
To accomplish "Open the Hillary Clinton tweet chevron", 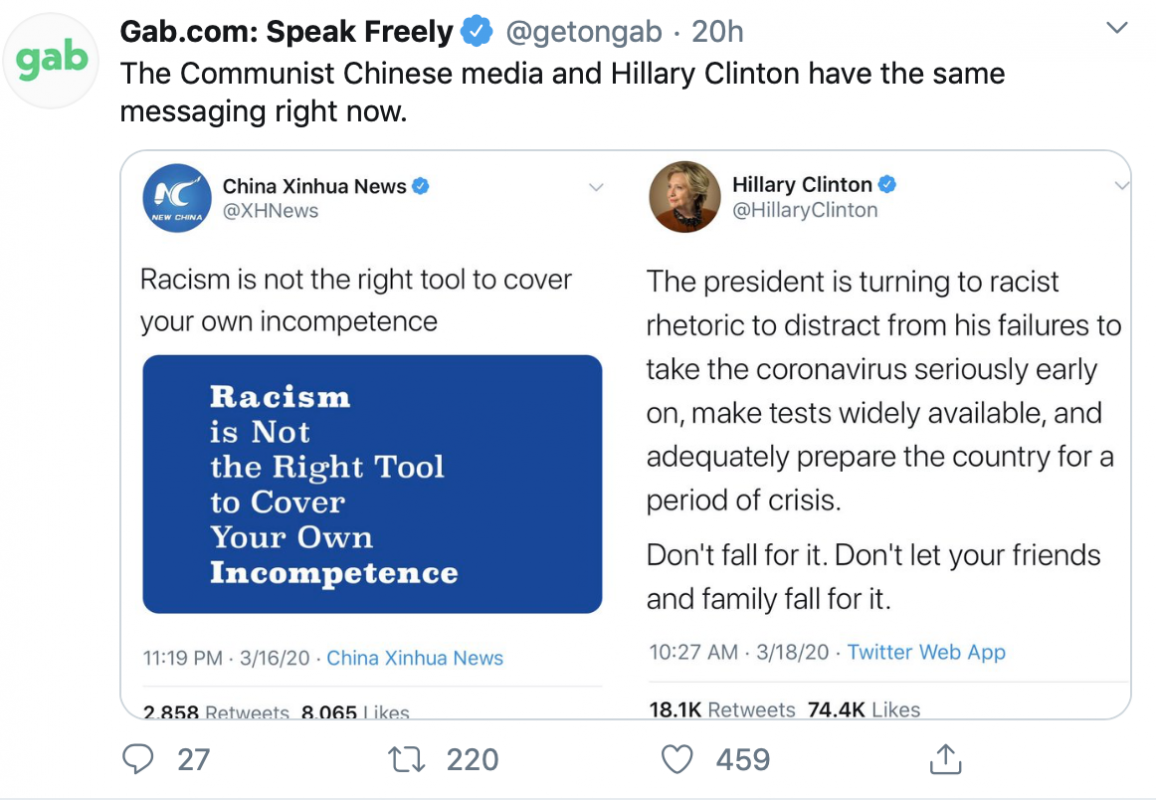I will [1122, 186].
